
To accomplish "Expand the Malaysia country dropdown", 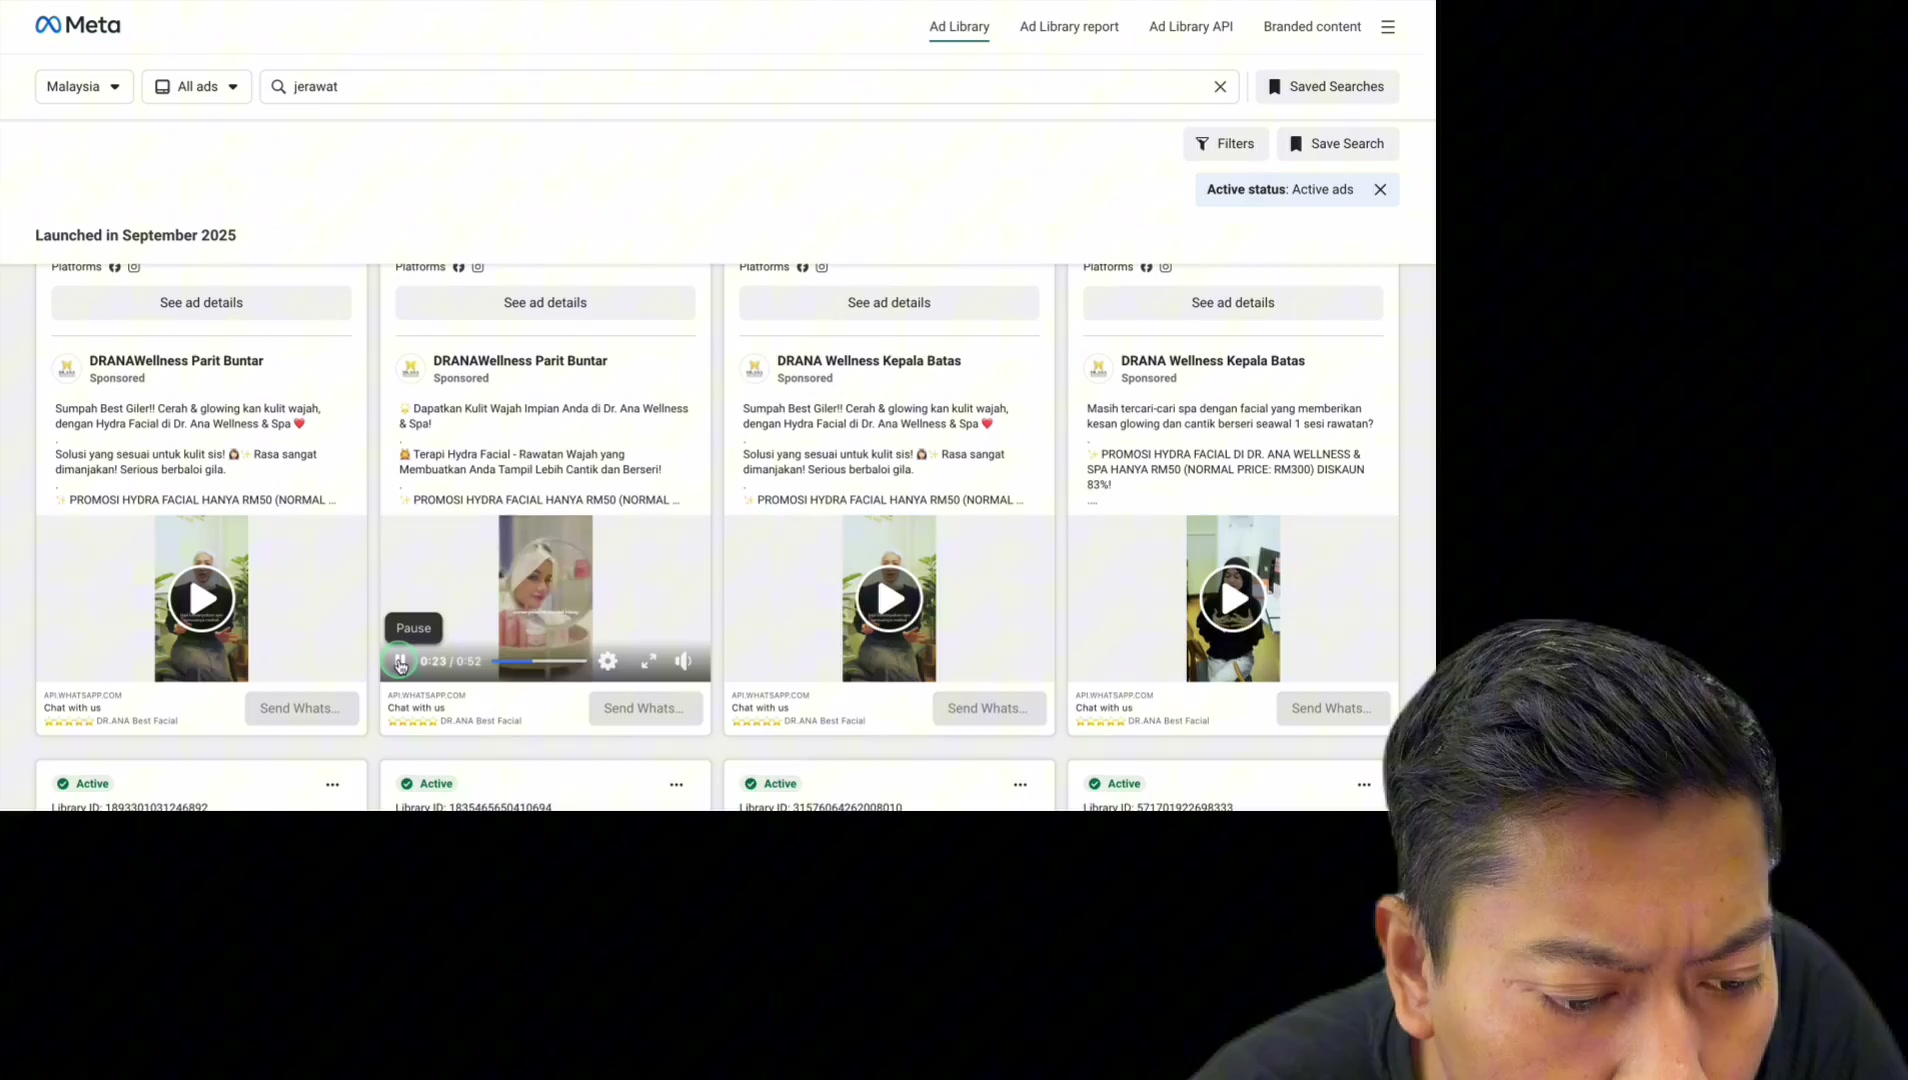I will (84, 87).
